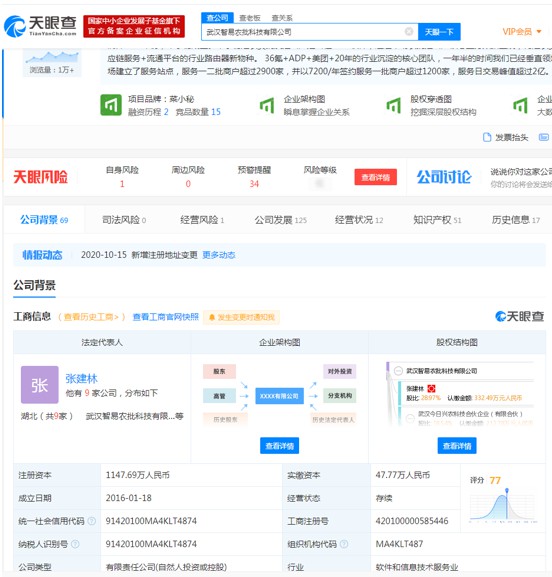The width and height of the screenshot is (552, 577).
Task: Click the 周边风险 count 0
Action: [188, 184]
